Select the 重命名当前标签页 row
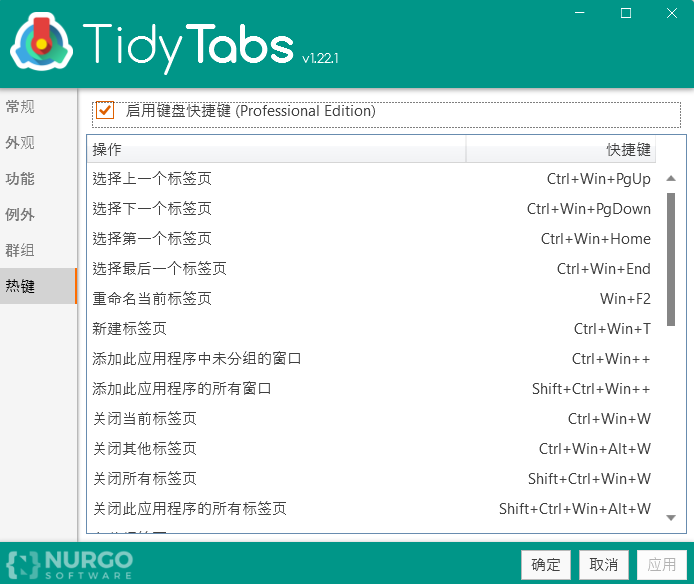The width and height of the screenshot is (694, 584). (x=371, y=299)
